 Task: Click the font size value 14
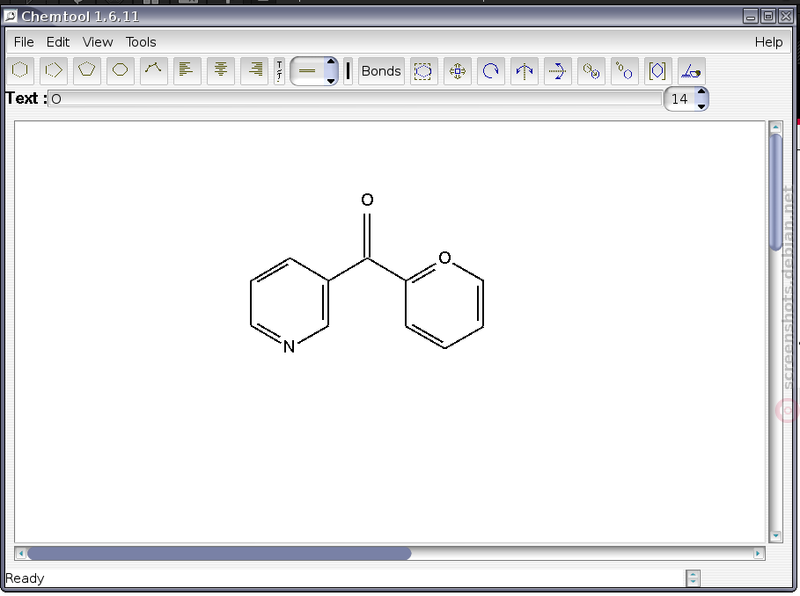click(680, 99)
